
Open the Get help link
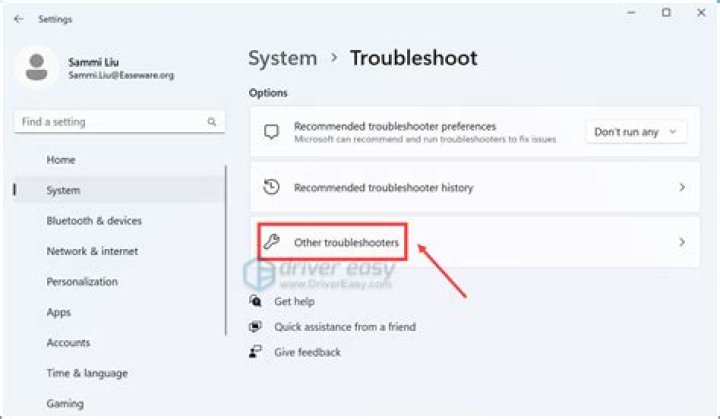(x=294, y=301)
